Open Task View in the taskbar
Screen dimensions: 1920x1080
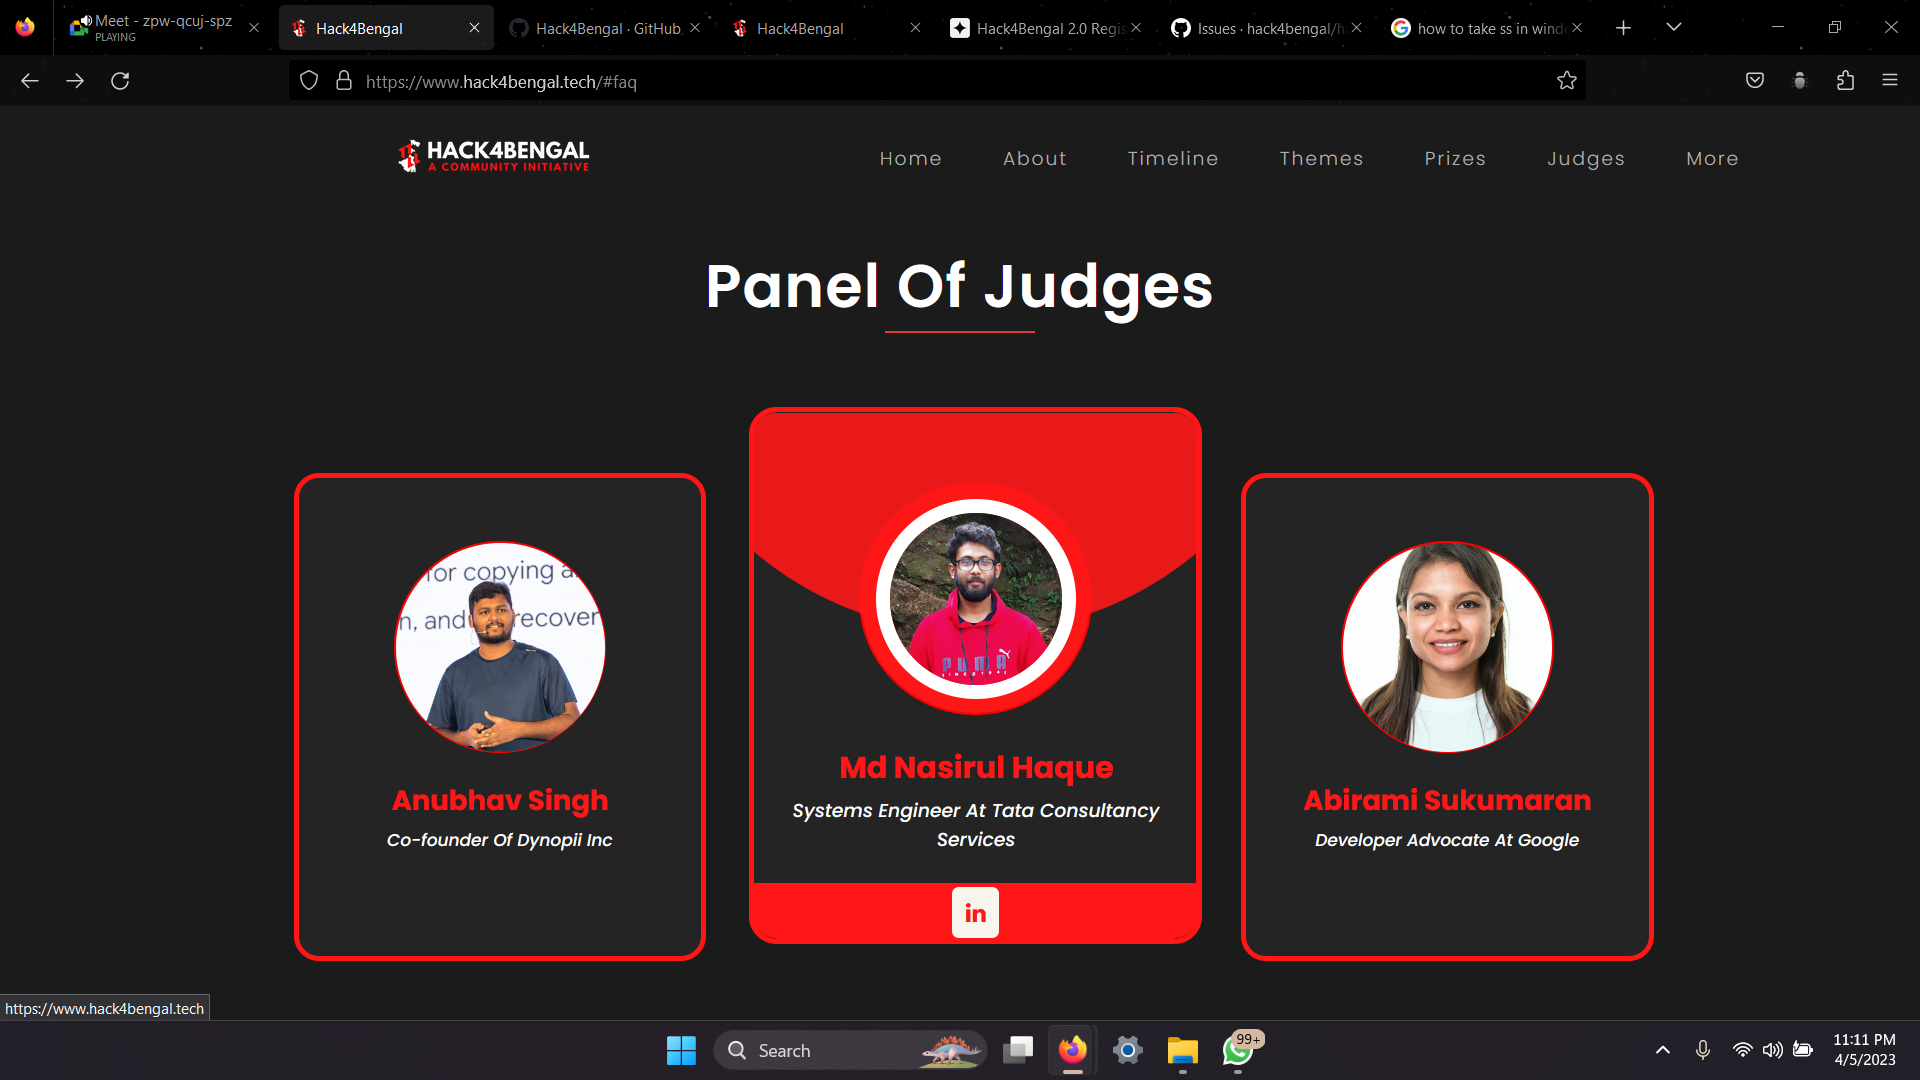(1018, 1050)
